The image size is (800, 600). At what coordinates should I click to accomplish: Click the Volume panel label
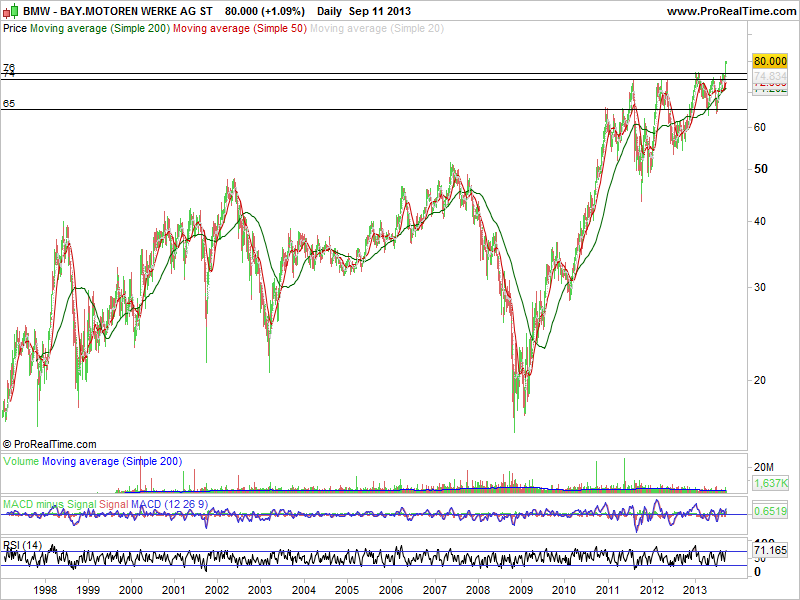(x=21, y=461)
